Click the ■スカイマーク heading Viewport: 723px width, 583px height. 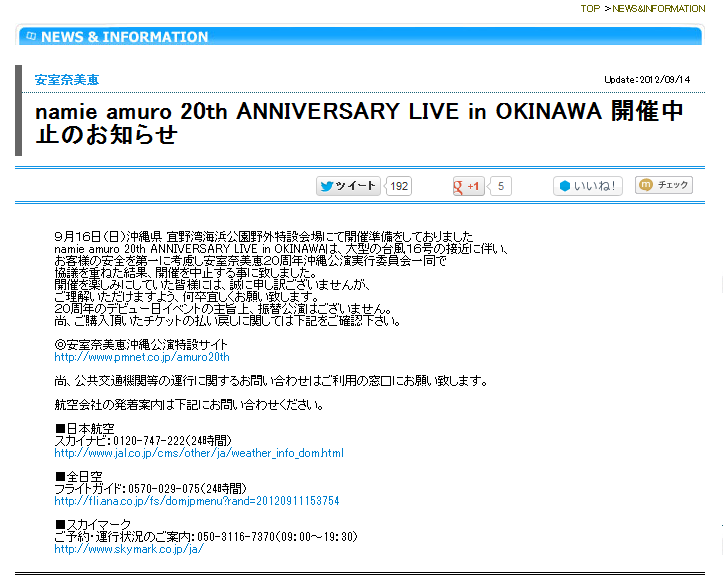tap(93, 524)
